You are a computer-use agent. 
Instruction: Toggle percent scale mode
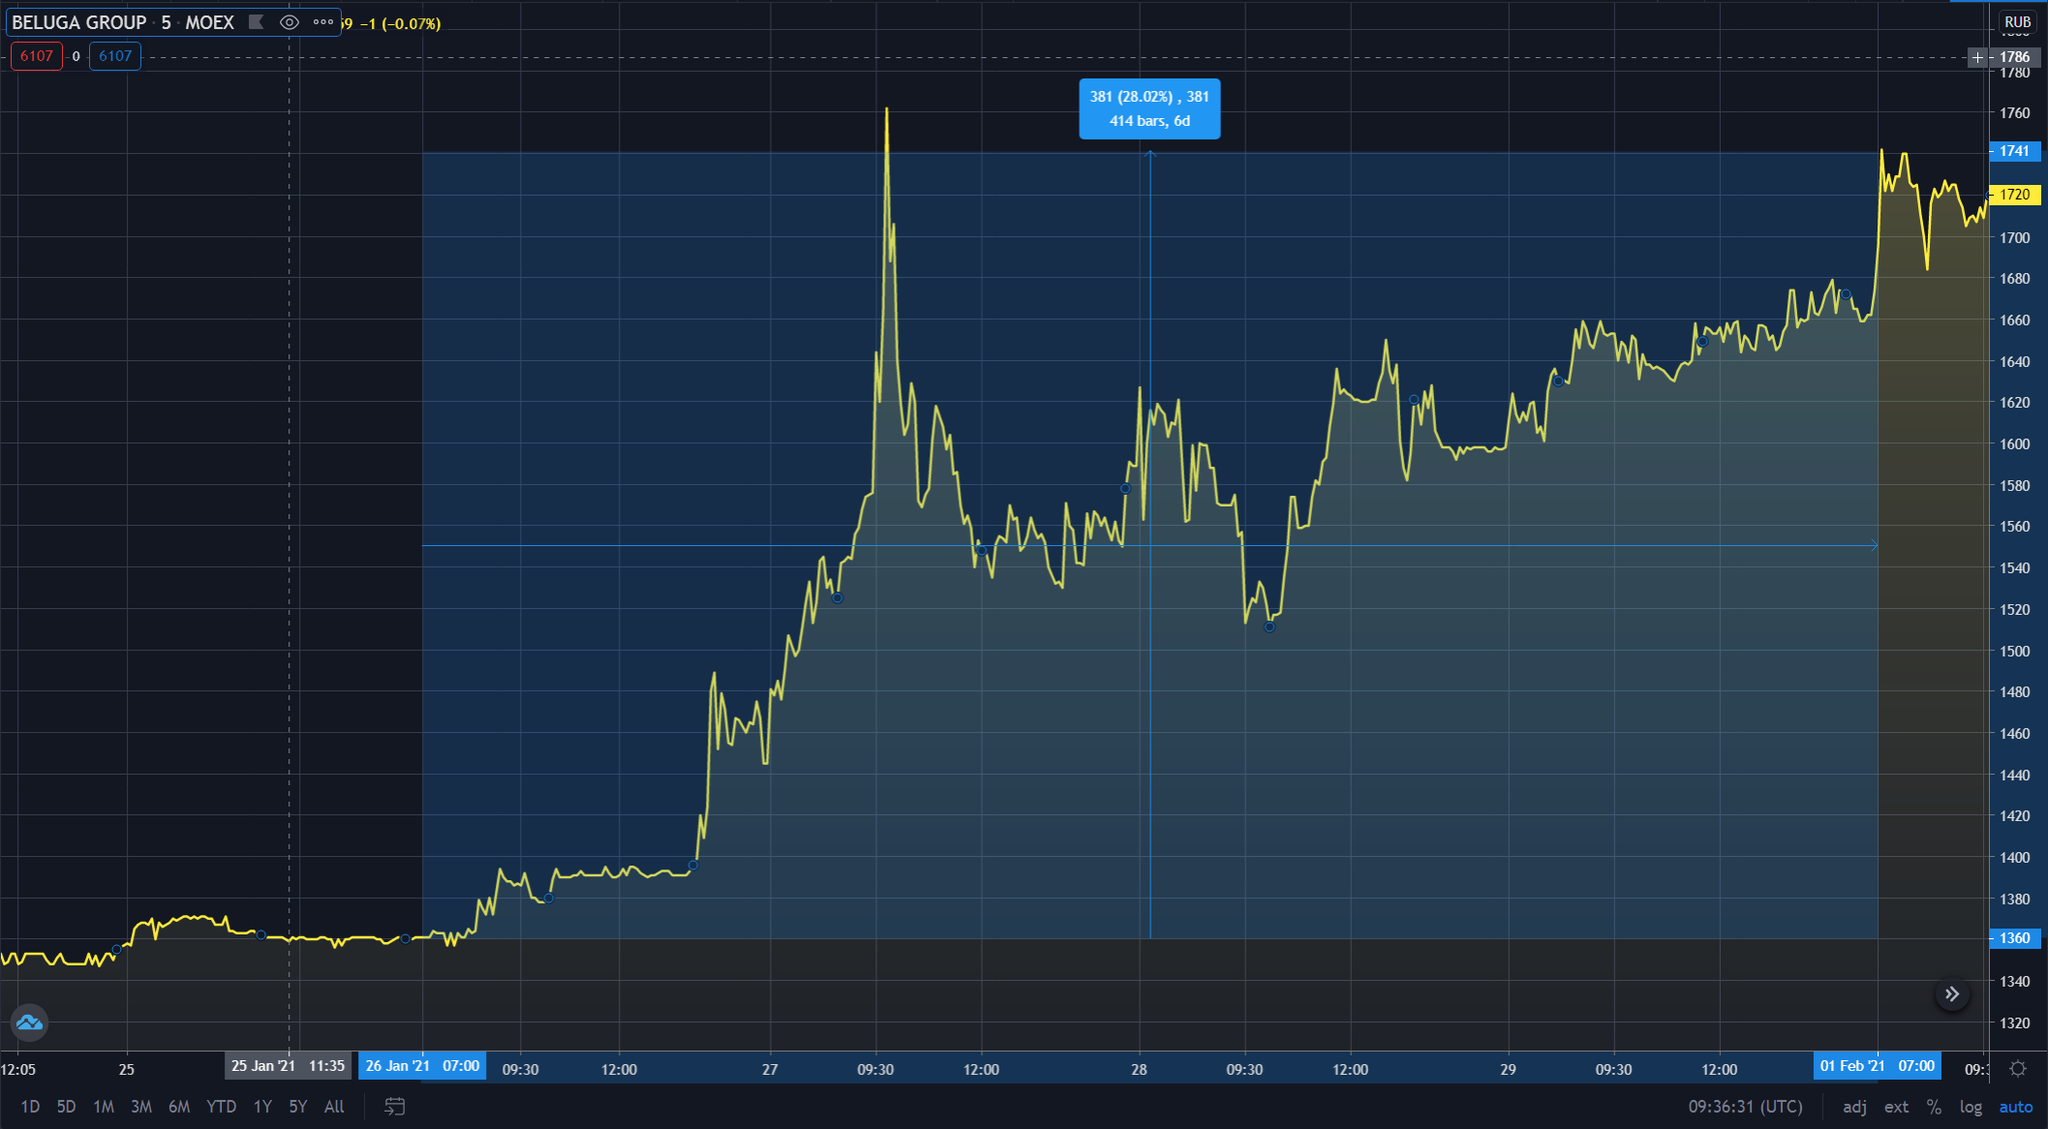[1934, 1106]
